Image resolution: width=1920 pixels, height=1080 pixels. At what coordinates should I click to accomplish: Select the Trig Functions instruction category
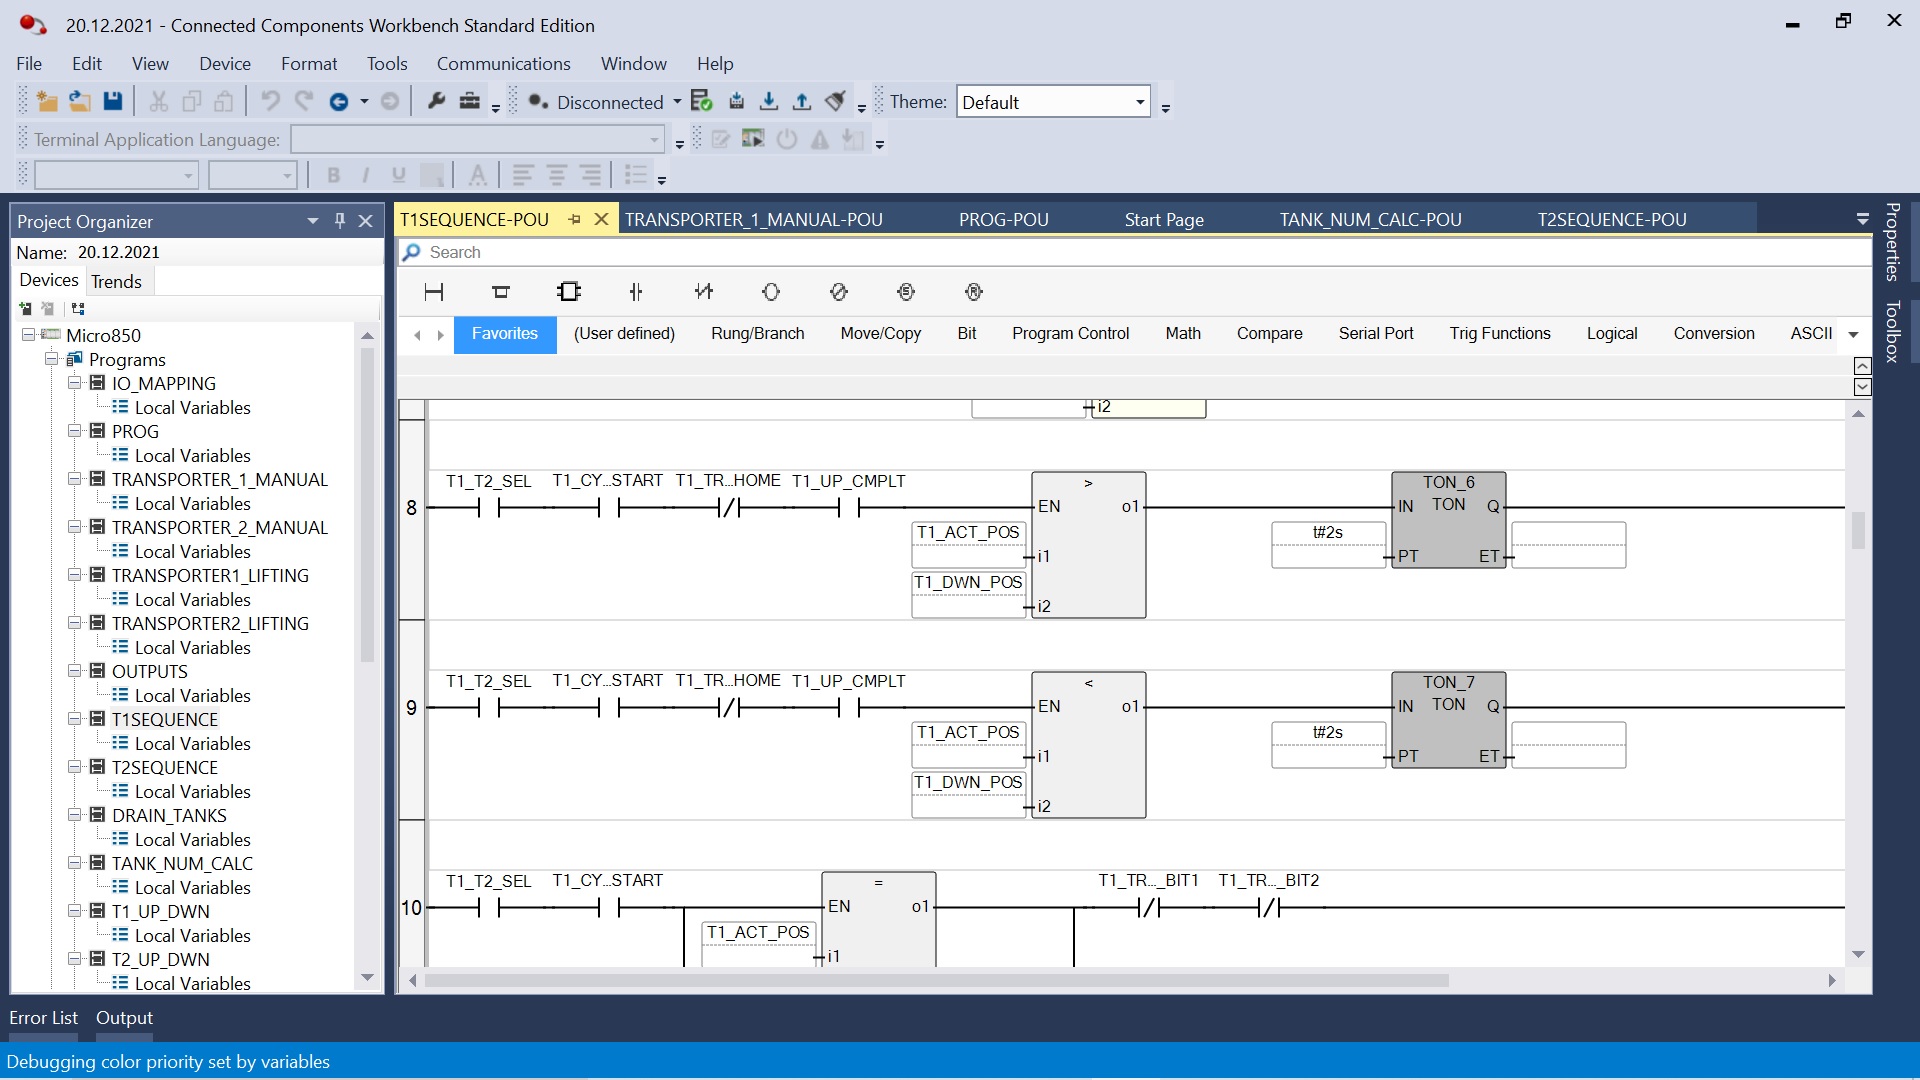click(1499, 334)
